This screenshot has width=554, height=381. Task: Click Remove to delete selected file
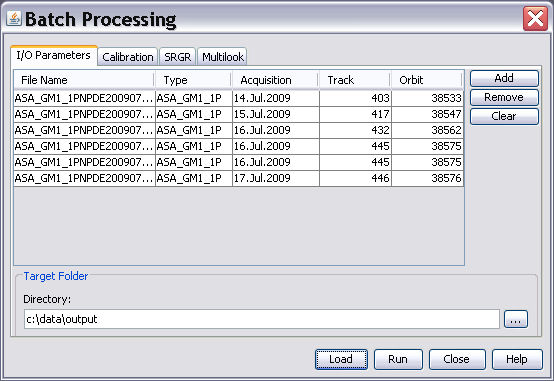pyautogui.click(x=504, y=97)
